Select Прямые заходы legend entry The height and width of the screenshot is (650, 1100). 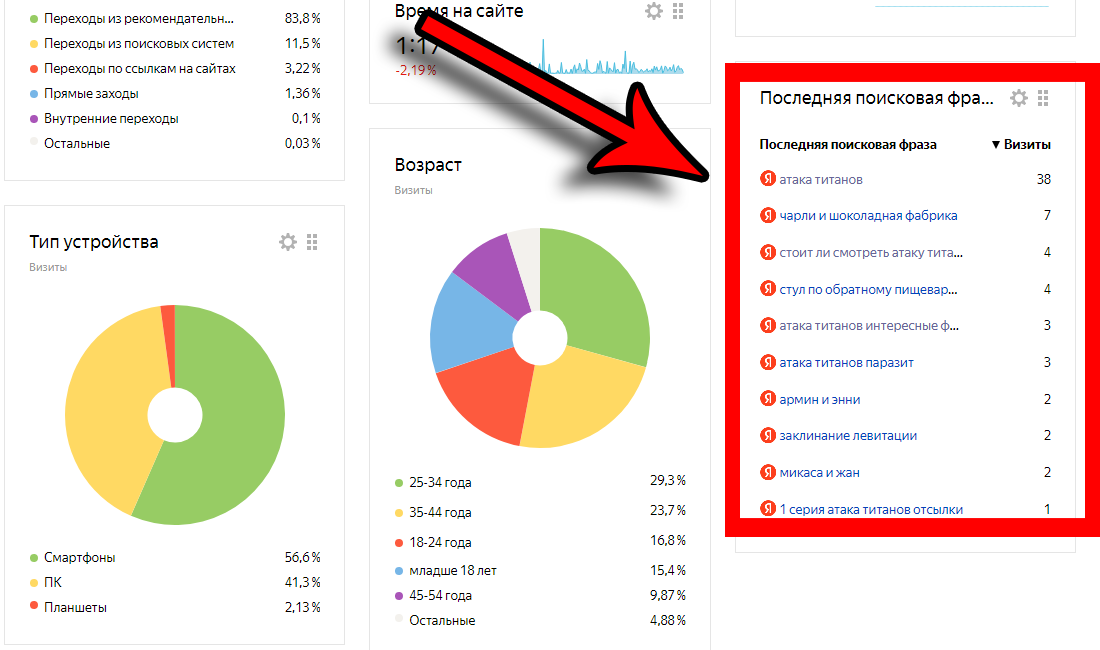(91, 94)
